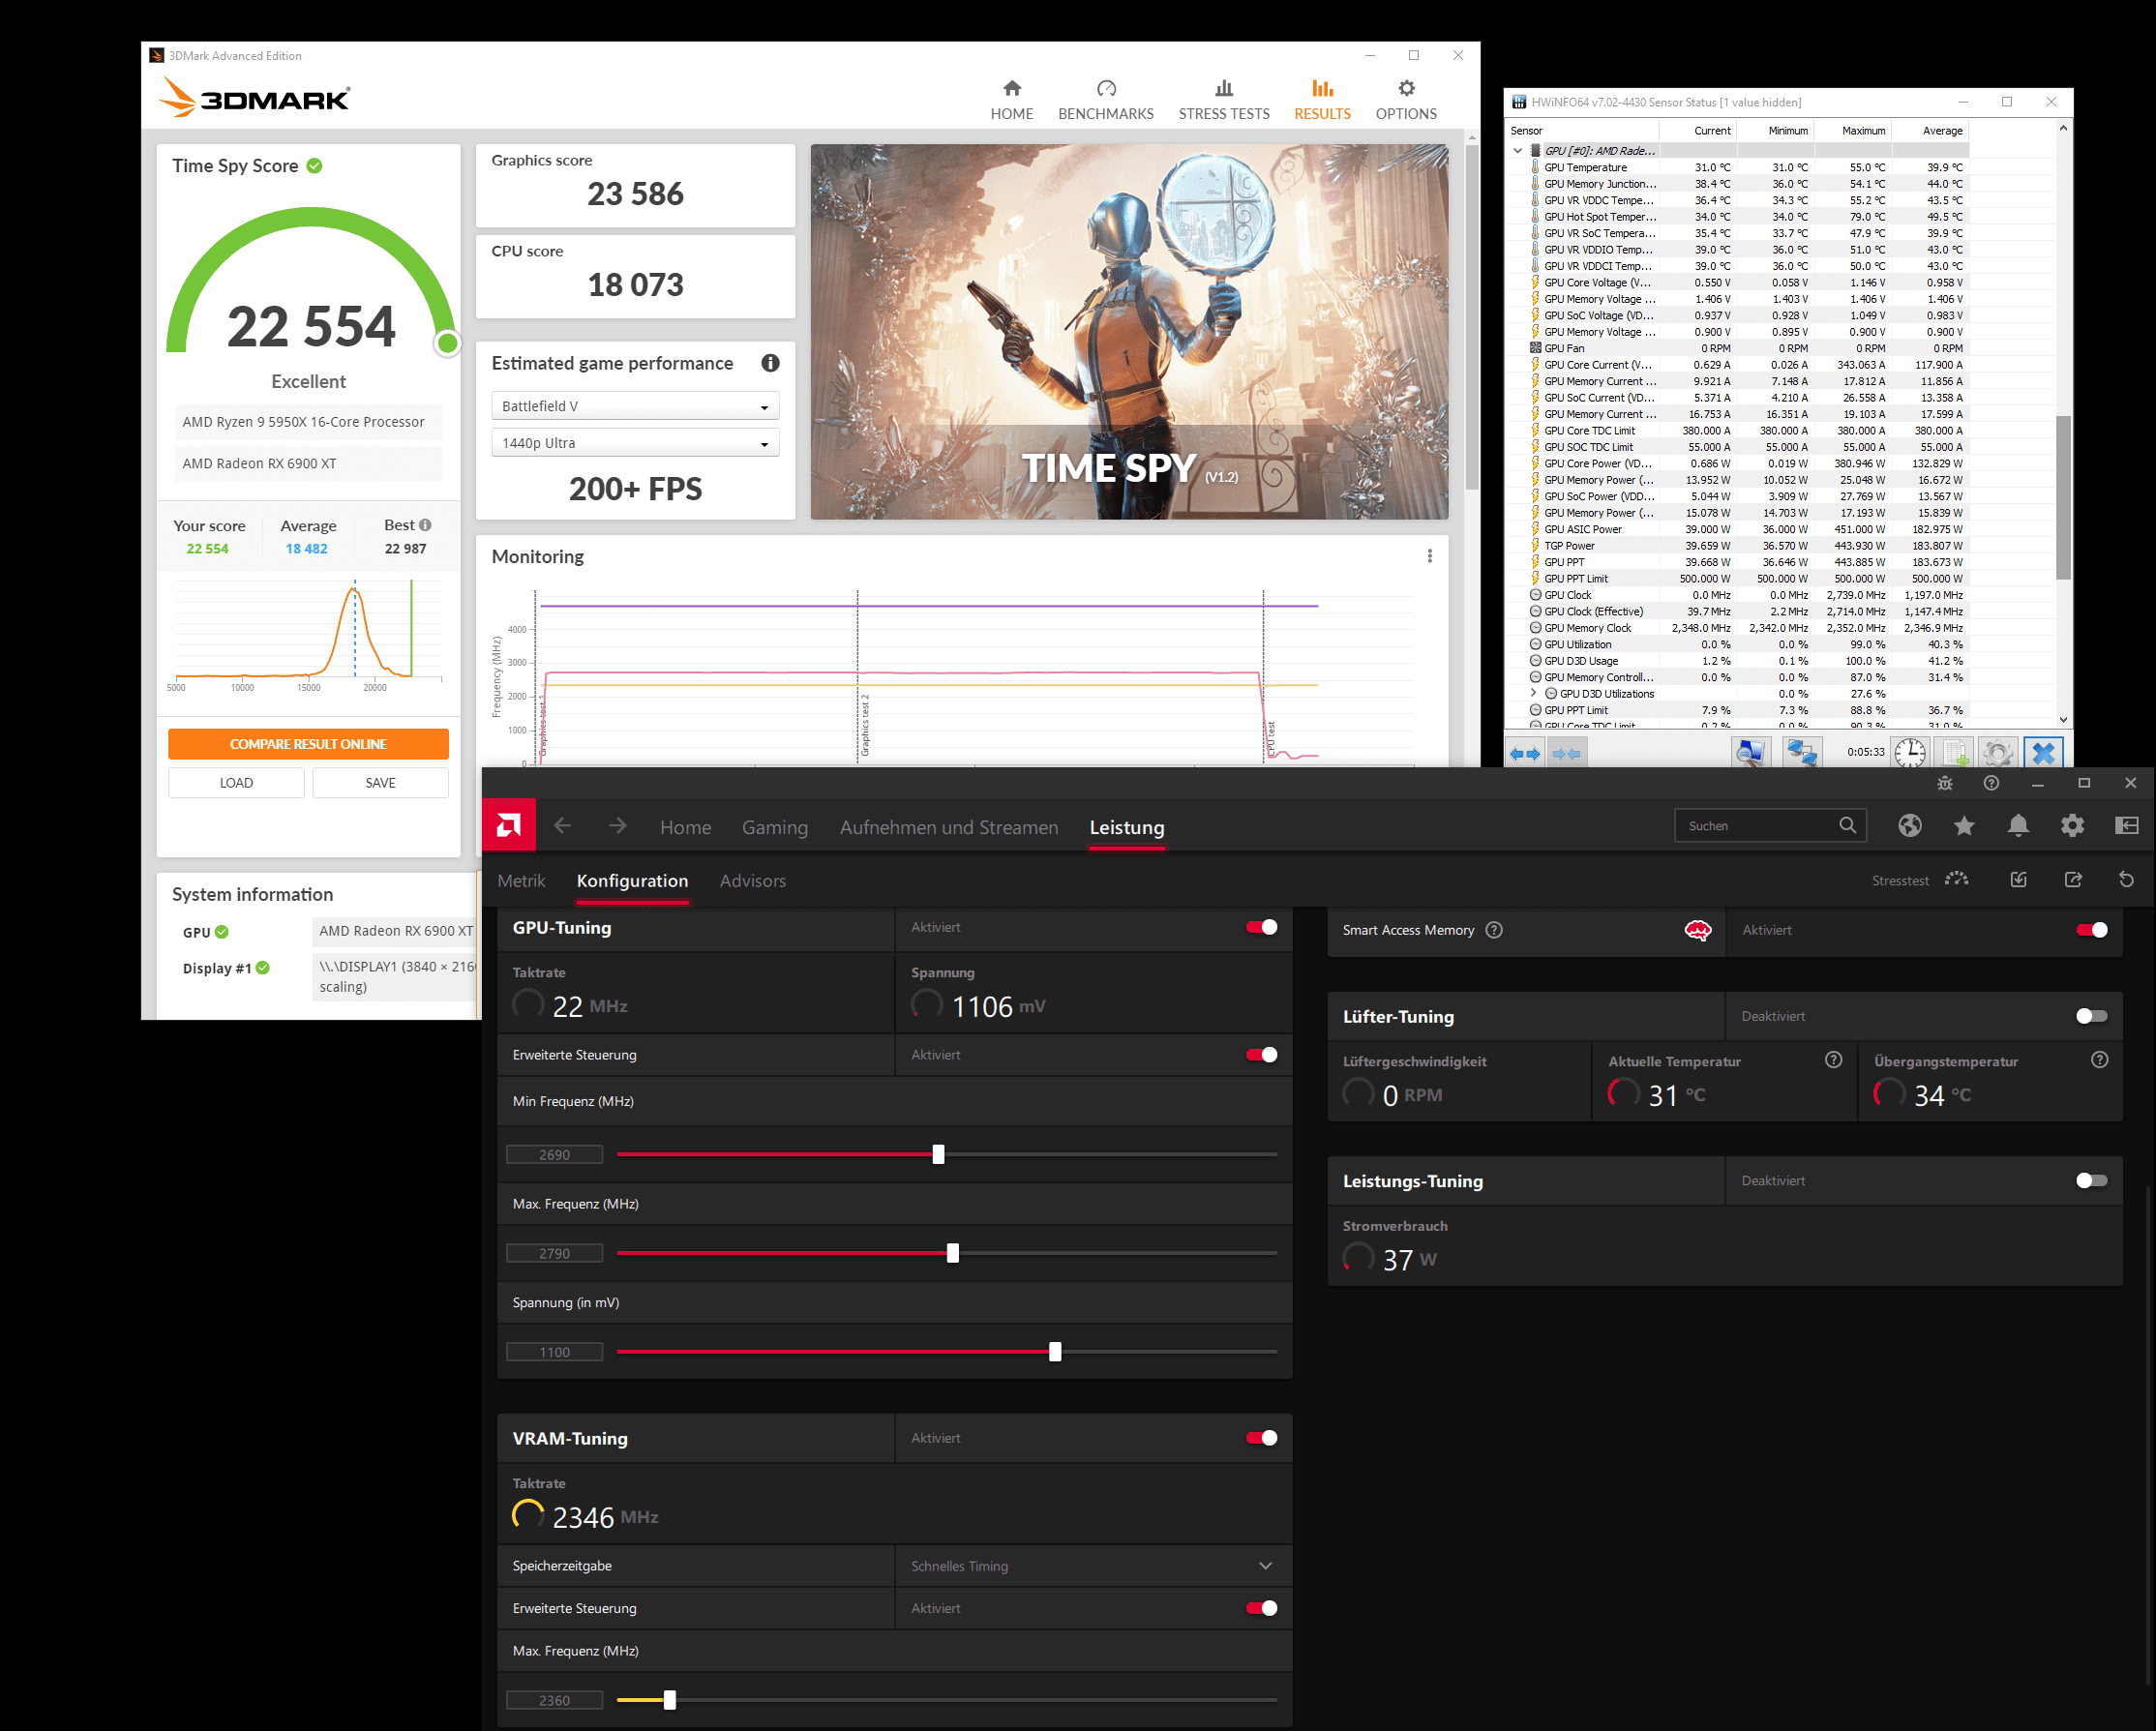Open Speicherzeitgabe Schnelles Timing dropdown
The image size is (2156, 1731).
point(1093,1566)
